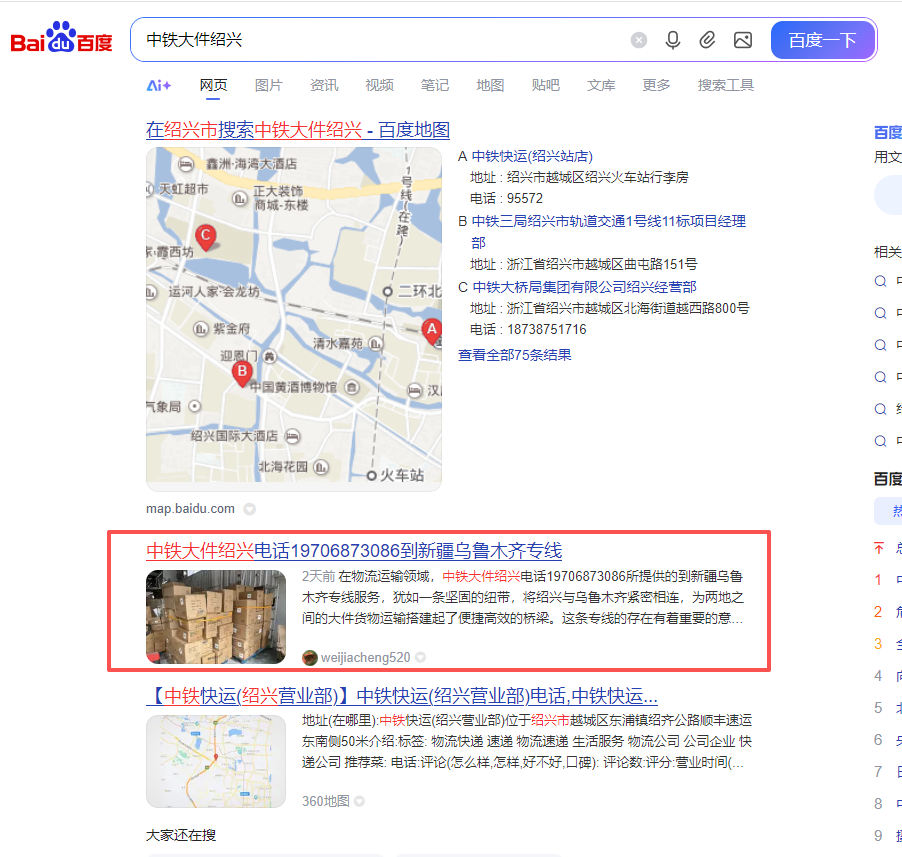Open the AI+ assistant tab
This screenshot has width=902, height=857.
point(159,85)
